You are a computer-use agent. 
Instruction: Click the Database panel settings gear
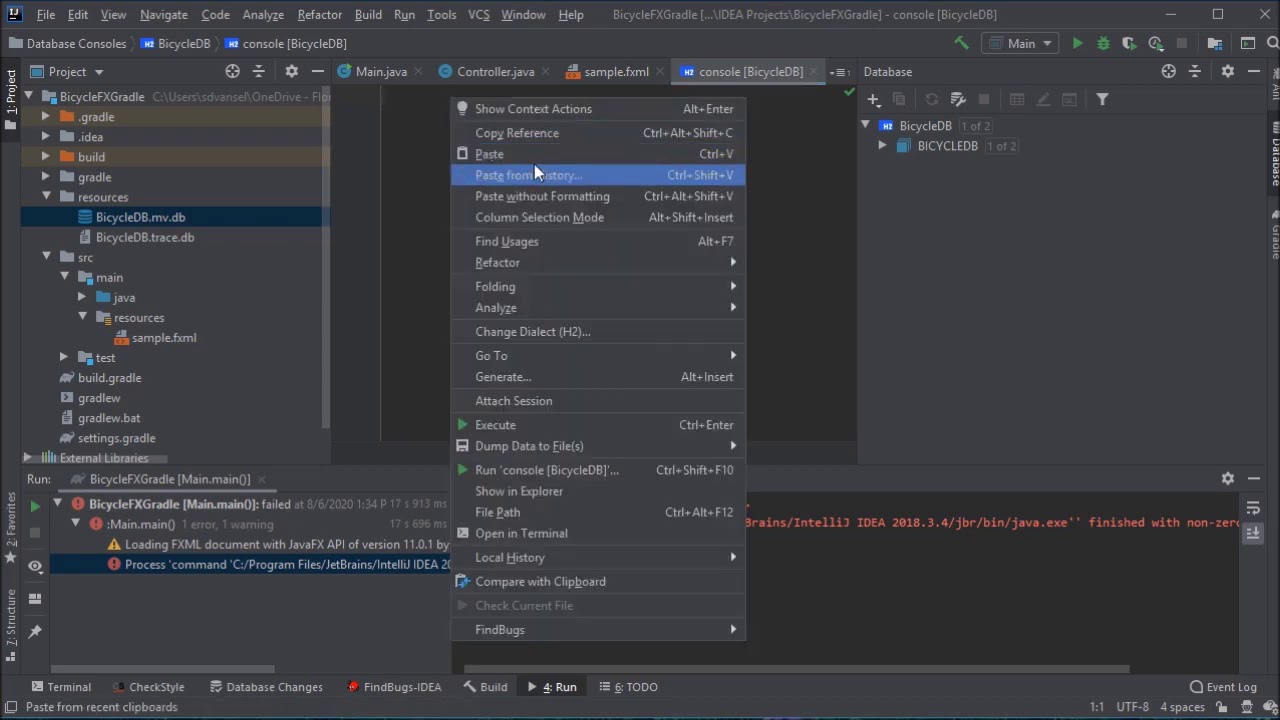click(x=1227, y=71)
